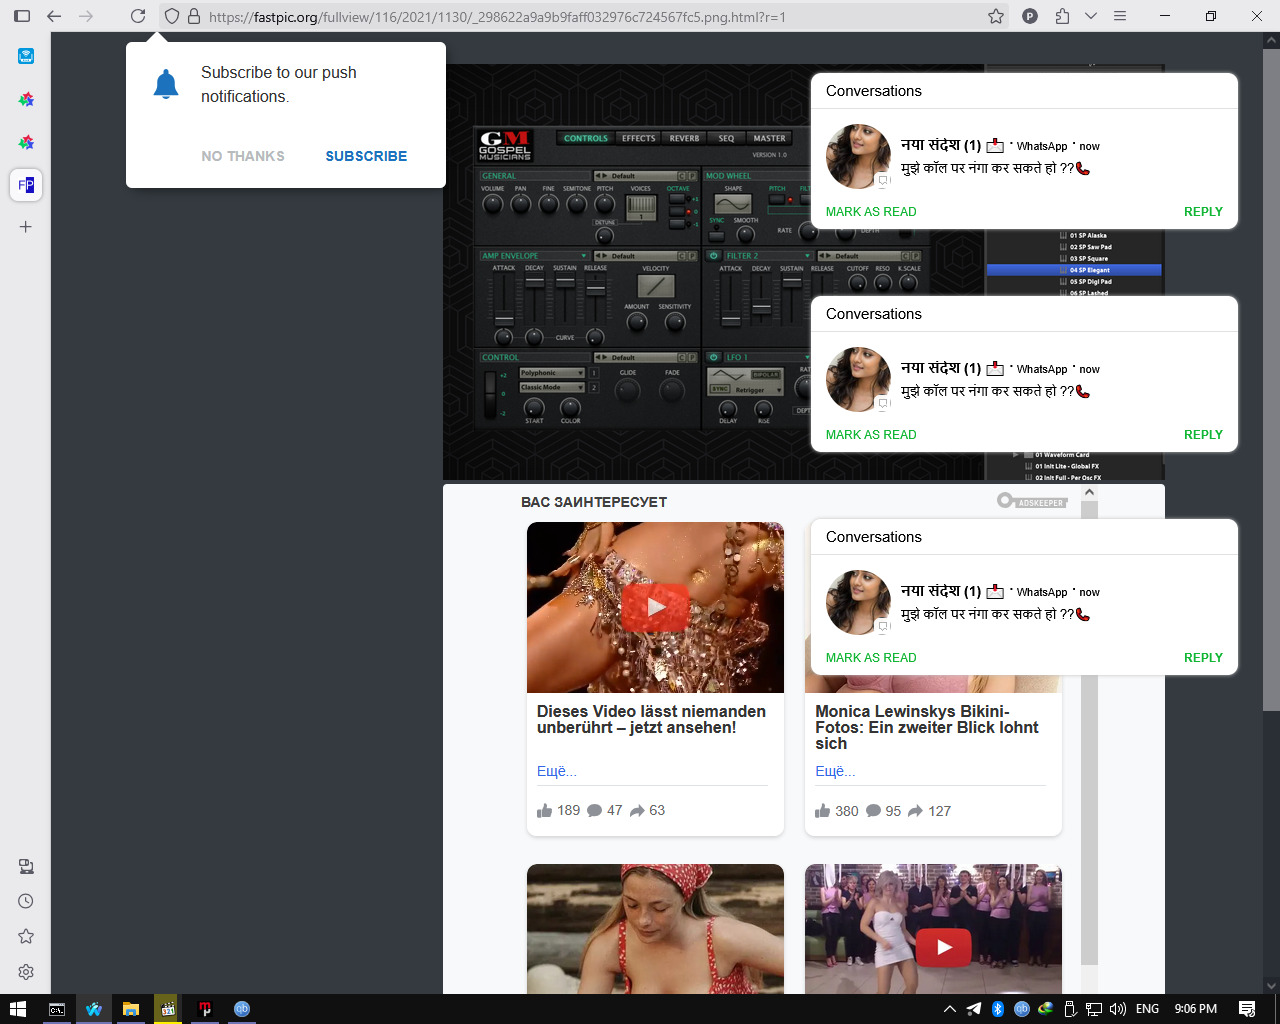Click the site security padlock icon
The image size is (1280, 1024).
(194, 16)
